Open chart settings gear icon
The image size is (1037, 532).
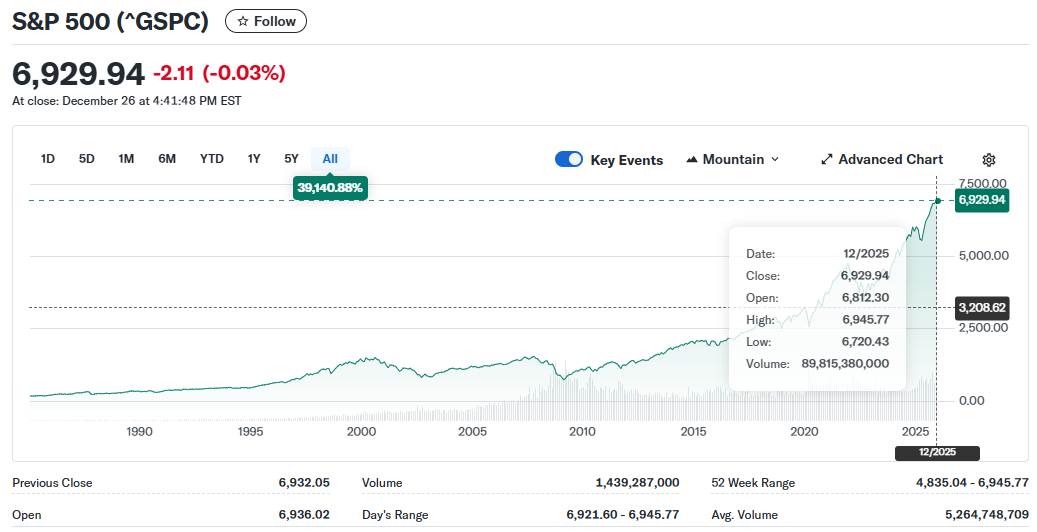pos(988,160)
